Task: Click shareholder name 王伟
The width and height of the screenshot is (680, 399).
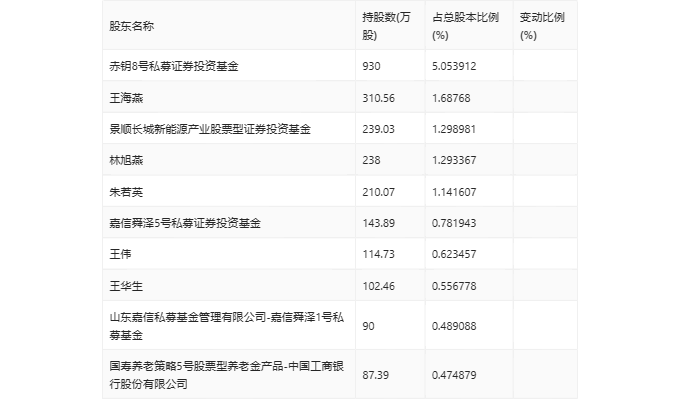Action: pos(121,254)
